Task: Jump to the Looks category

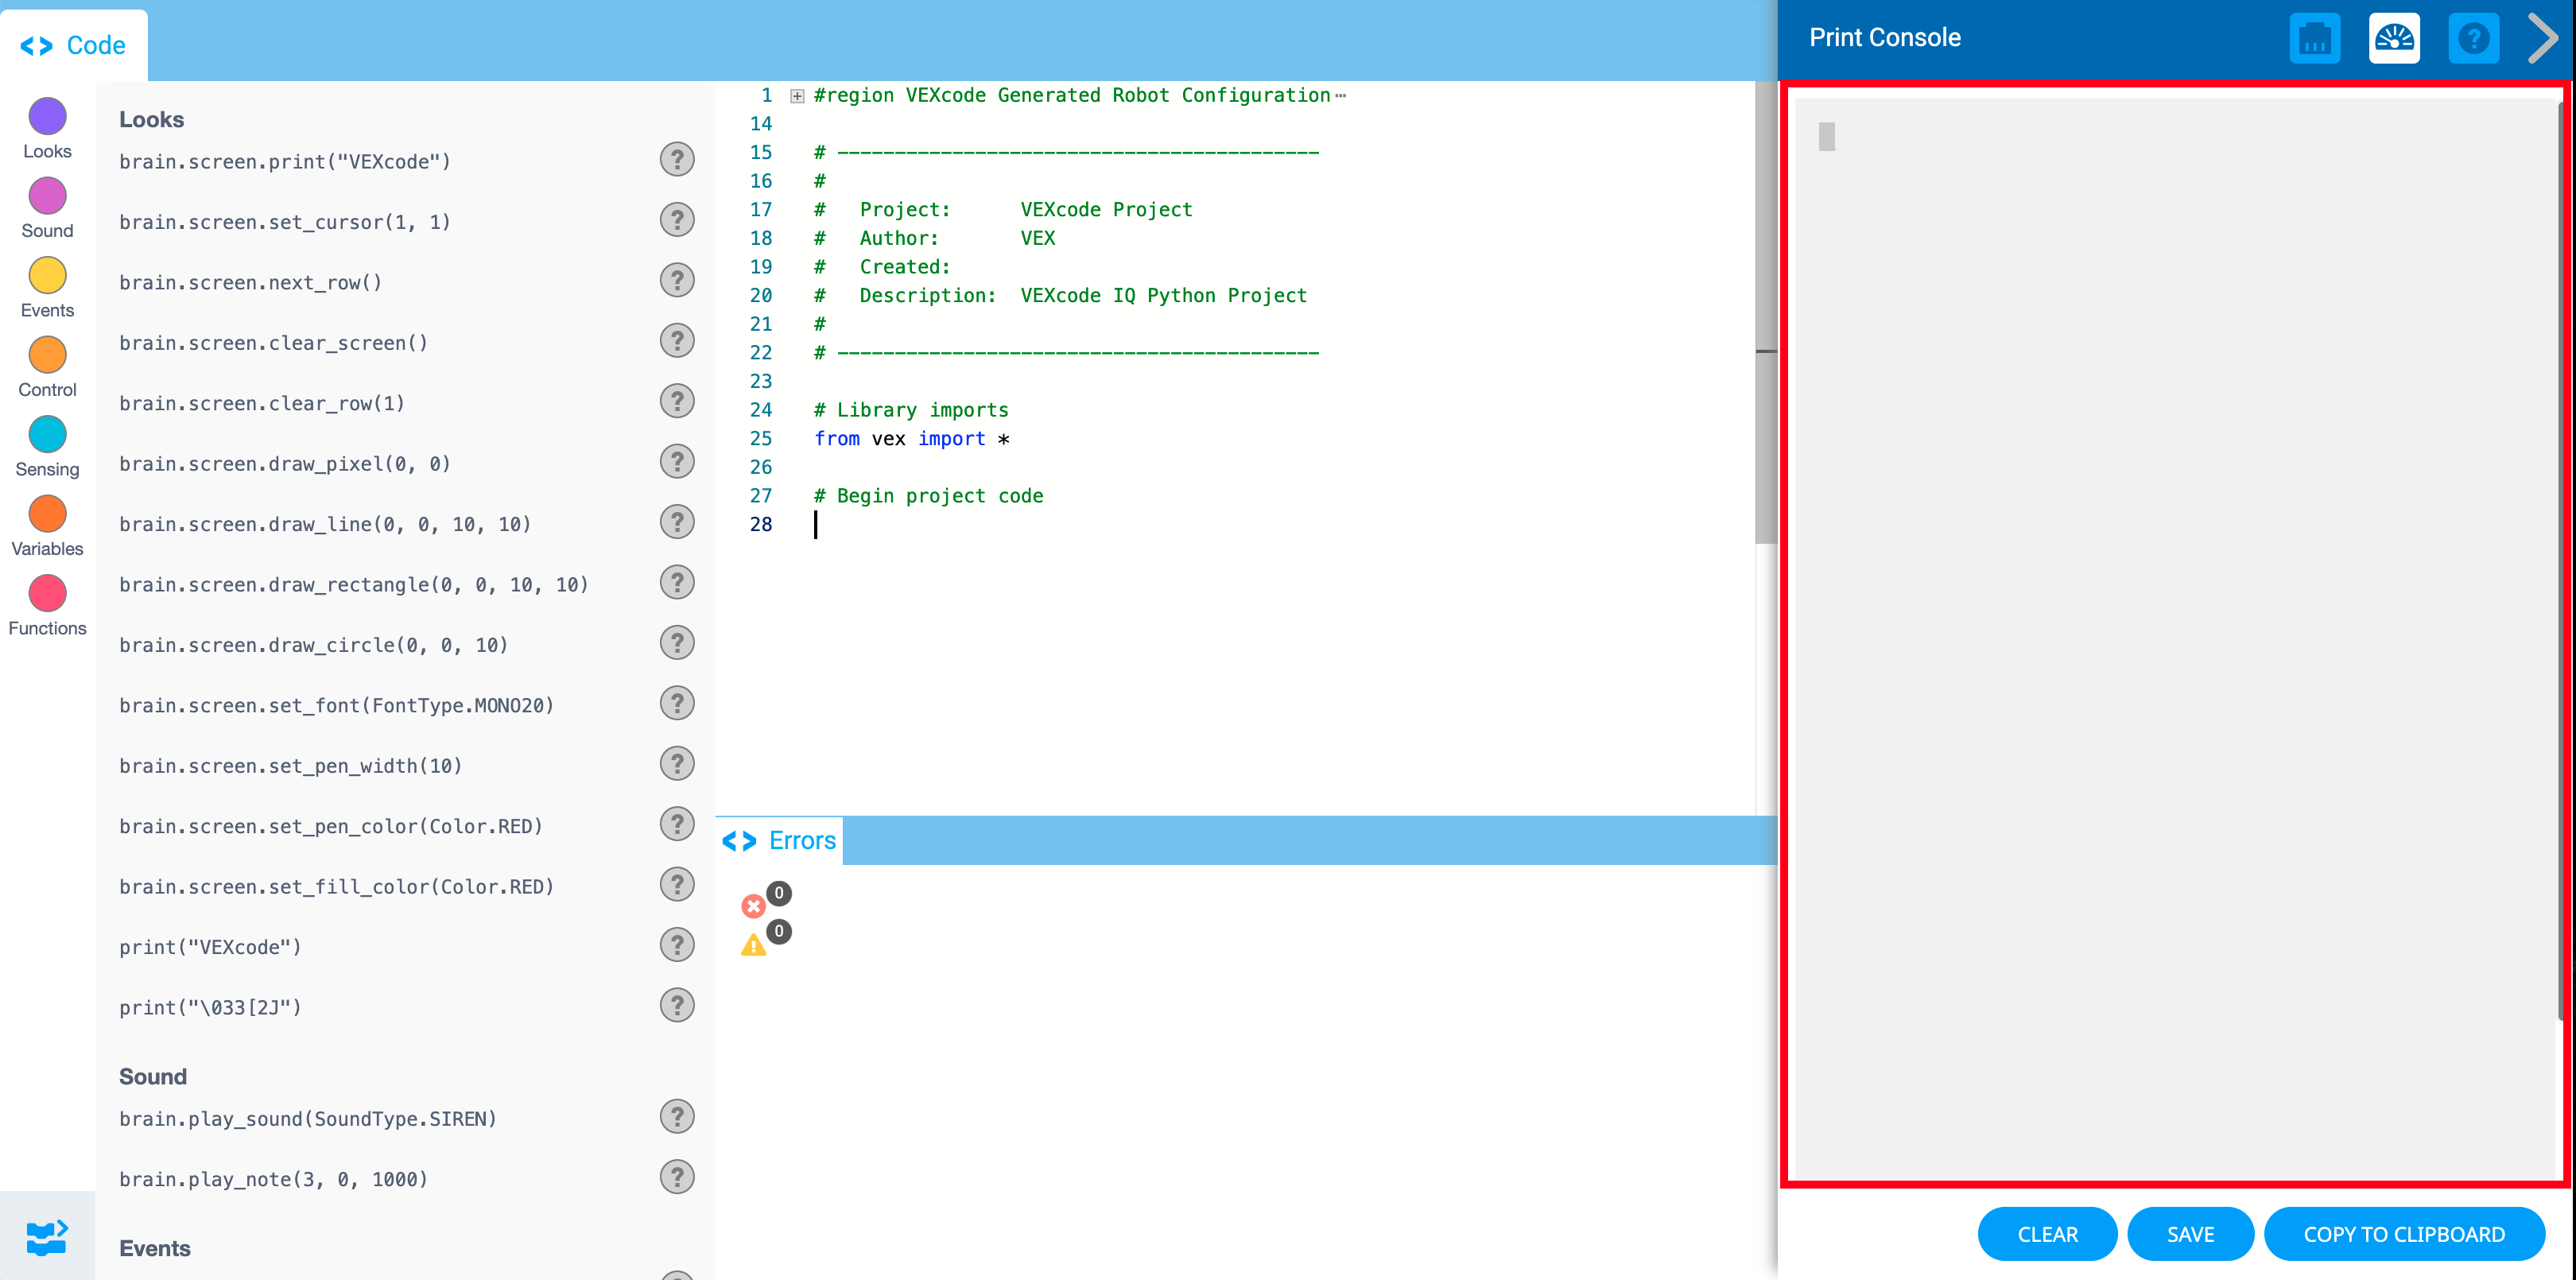Action: click(x=47, y=117)
